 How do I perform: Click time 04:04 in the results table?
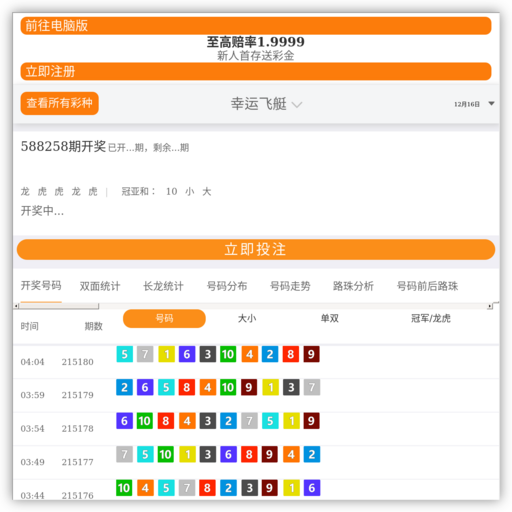click(x=32, y=362)
